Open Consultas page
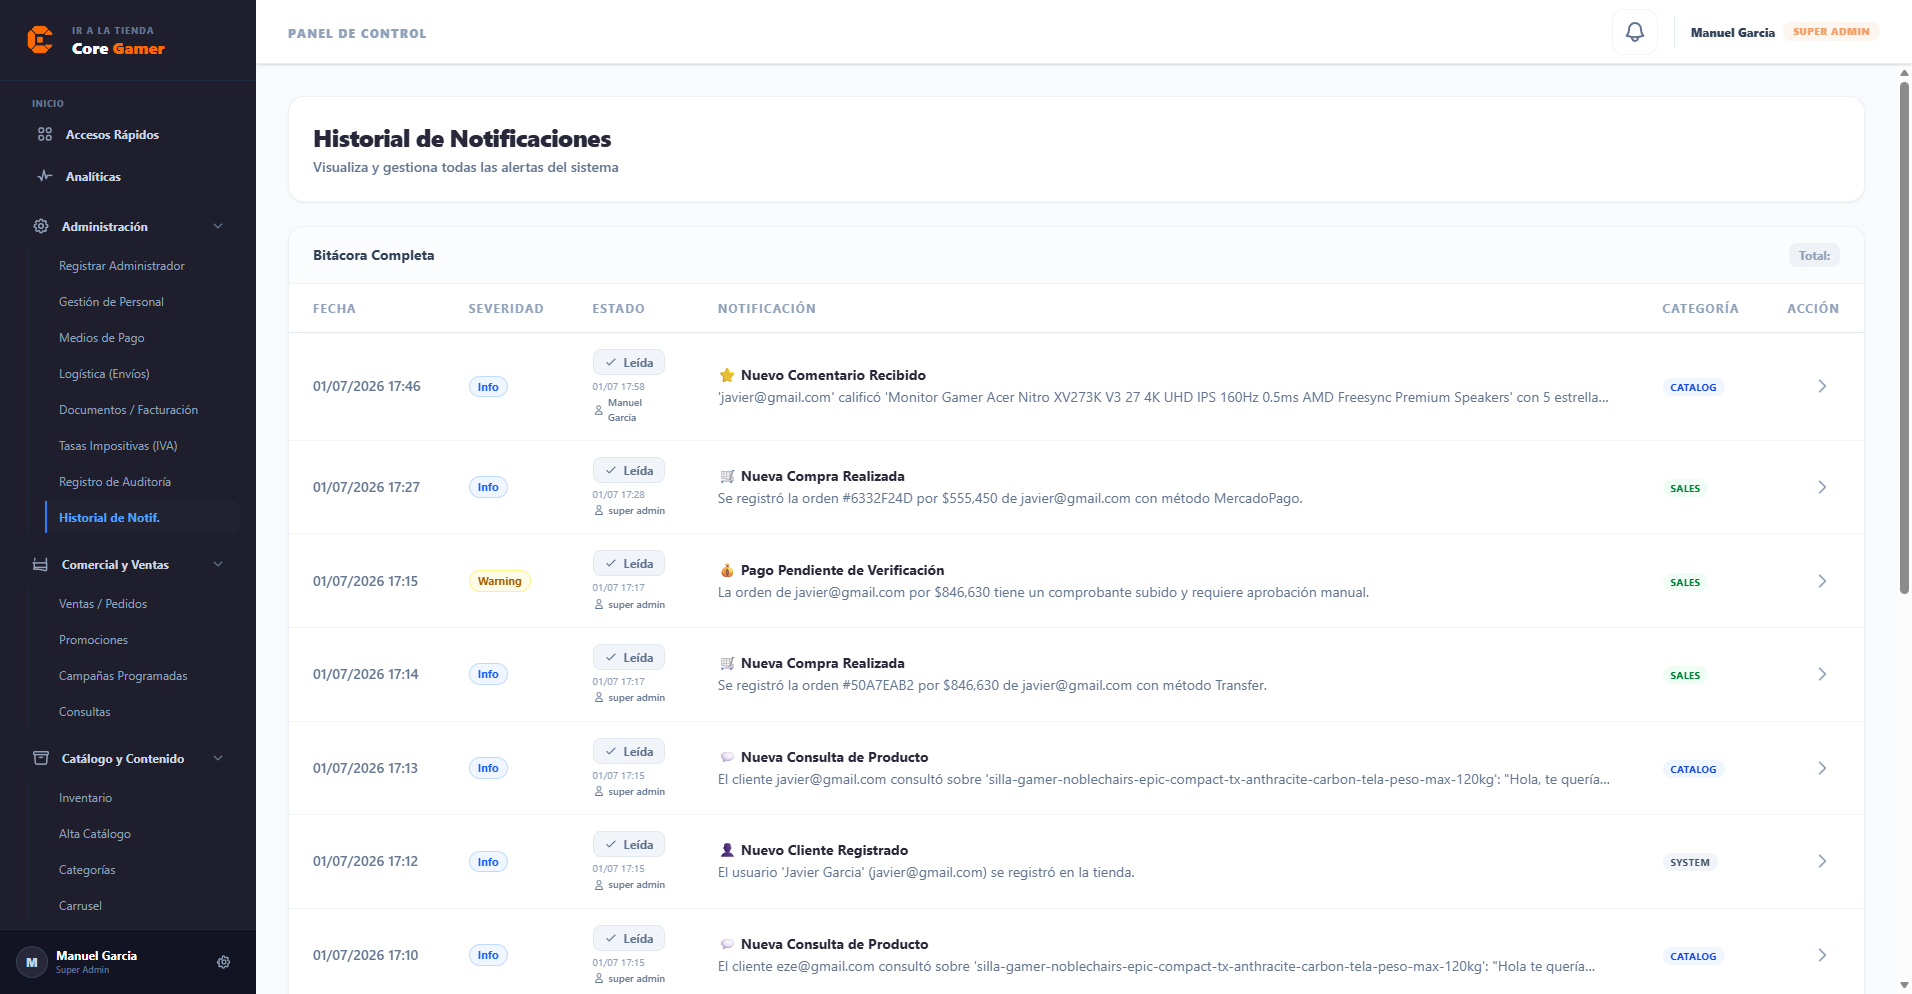The height and width of the screenshot is (994, 1912). click(85, 712)
